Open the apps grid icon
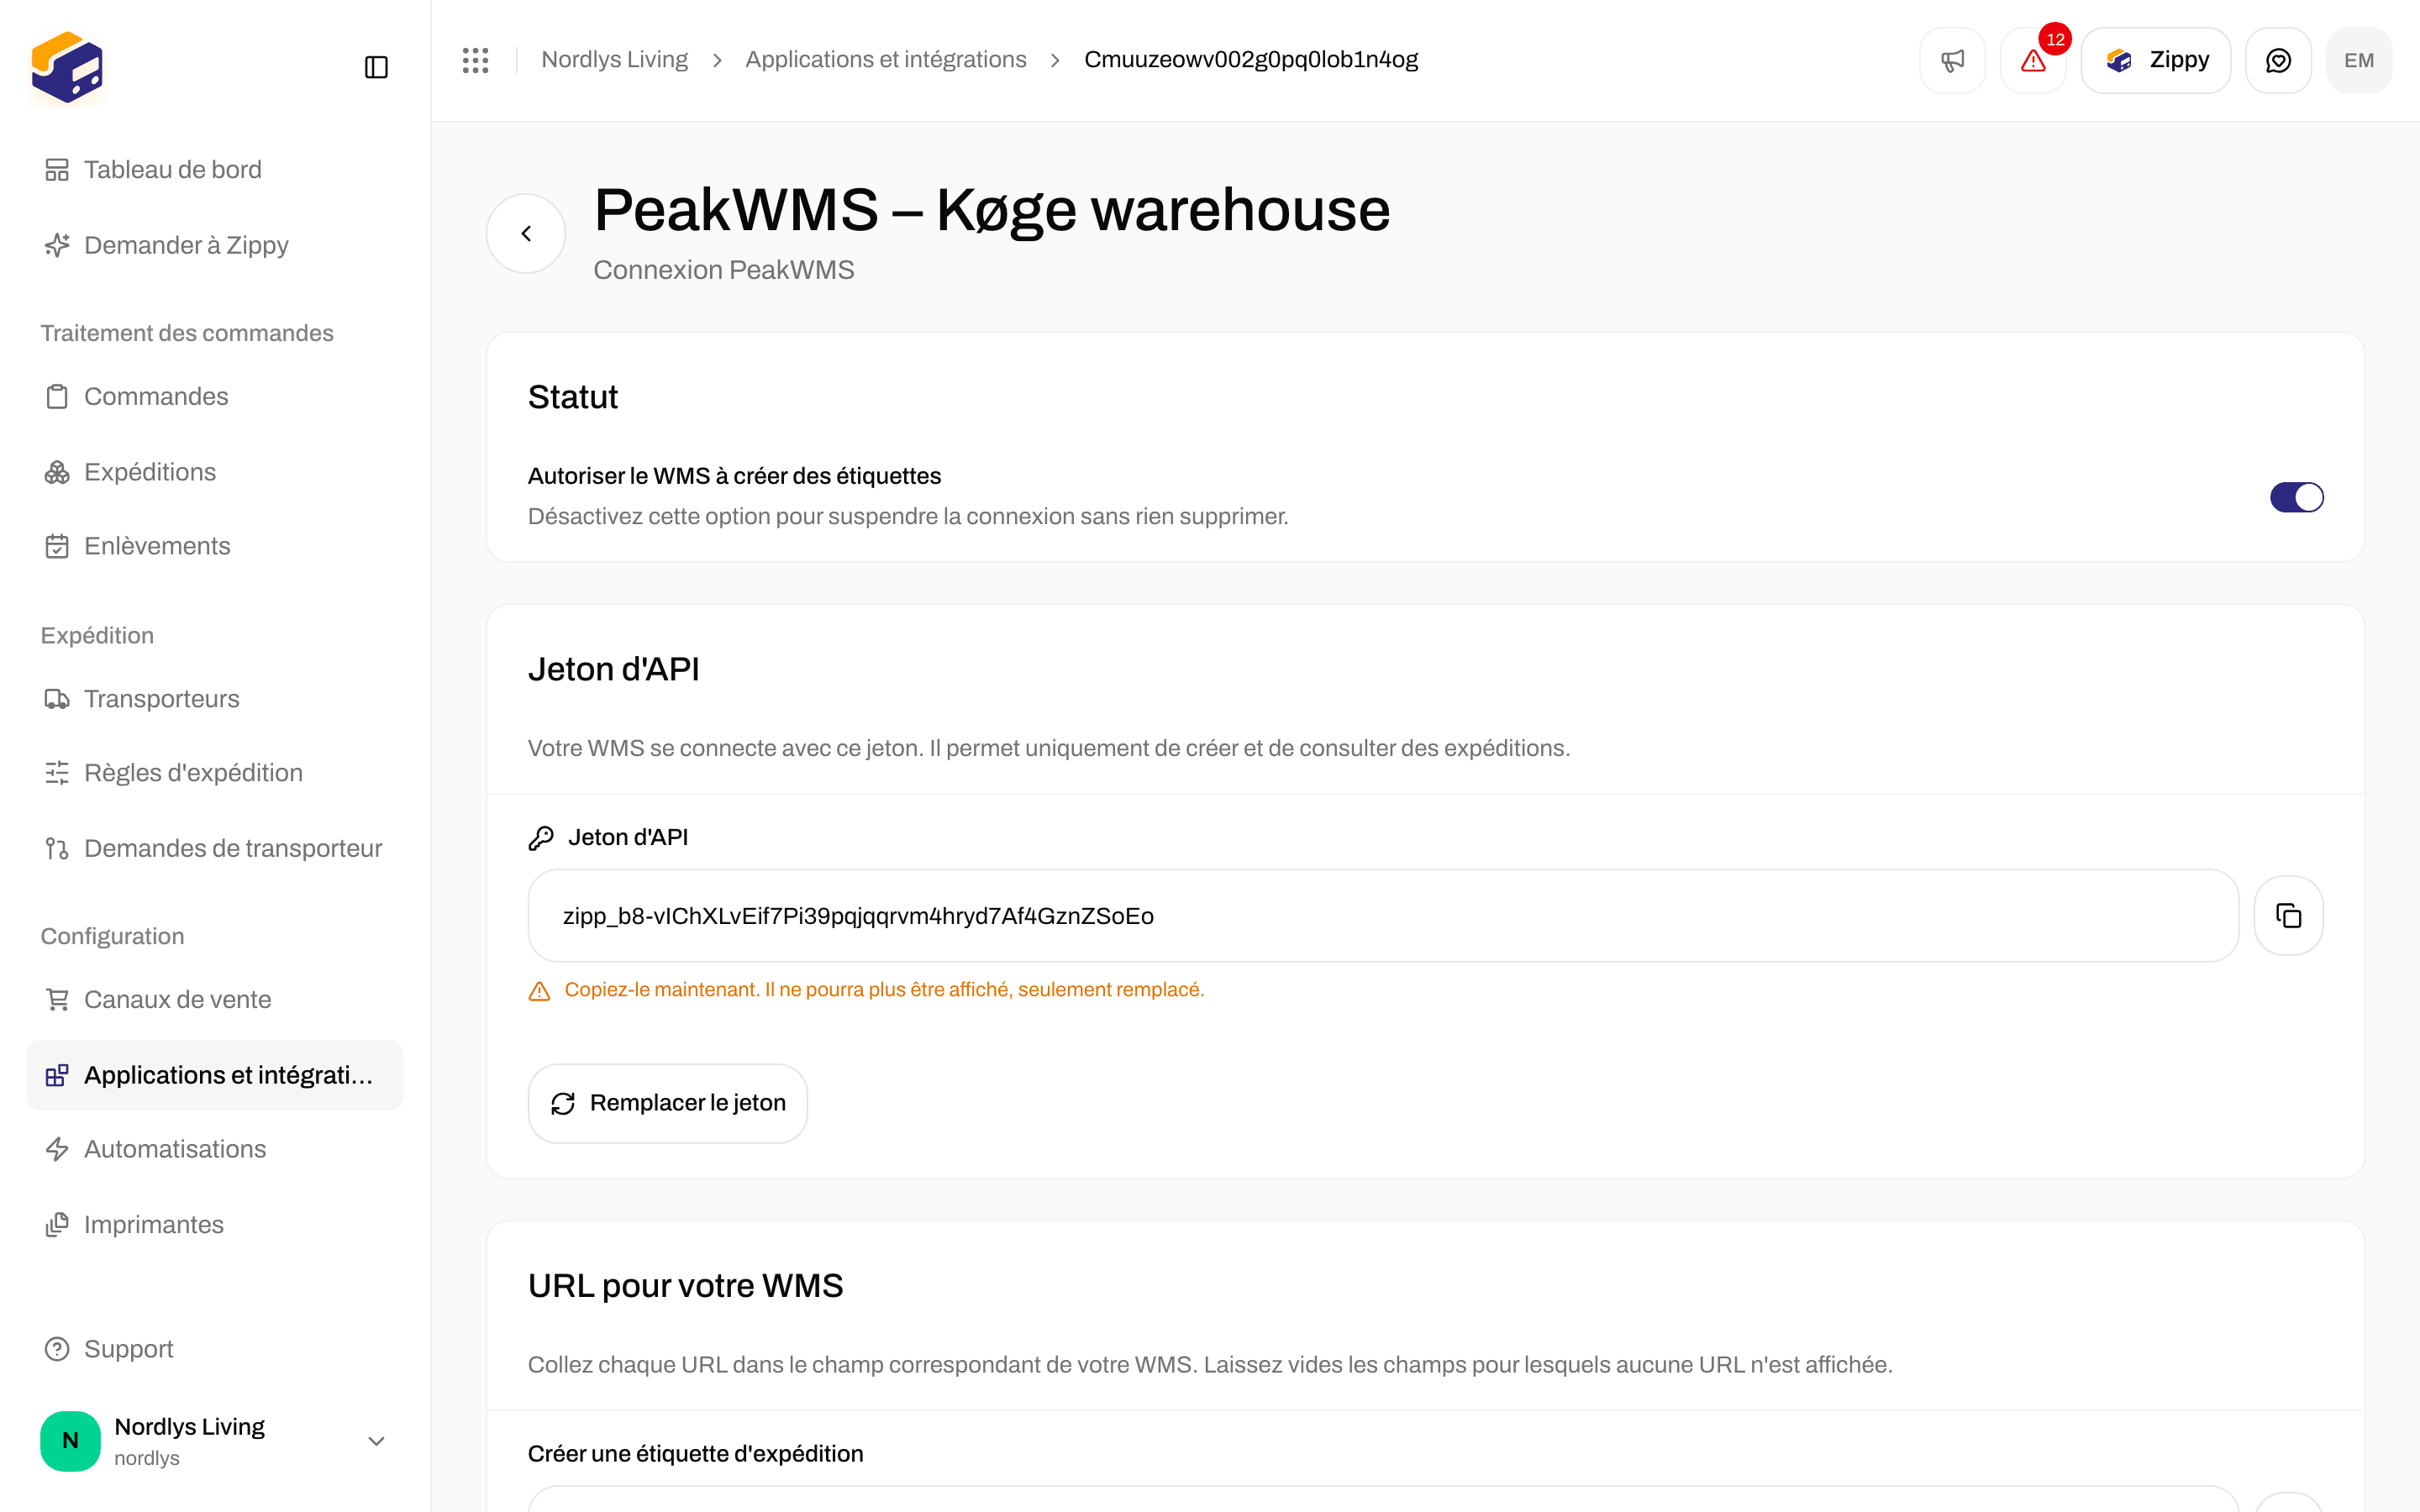2420x1512 pixels. (475, 60)
